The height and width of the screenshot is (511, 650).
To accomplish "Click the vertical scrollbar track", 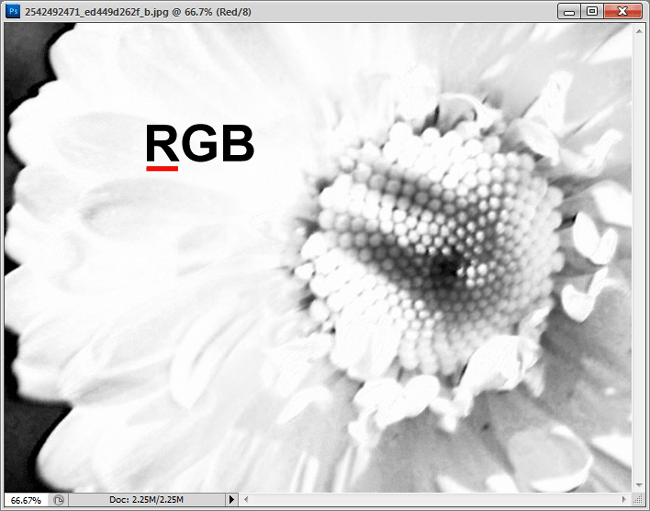I will click(x=639, y=258).
